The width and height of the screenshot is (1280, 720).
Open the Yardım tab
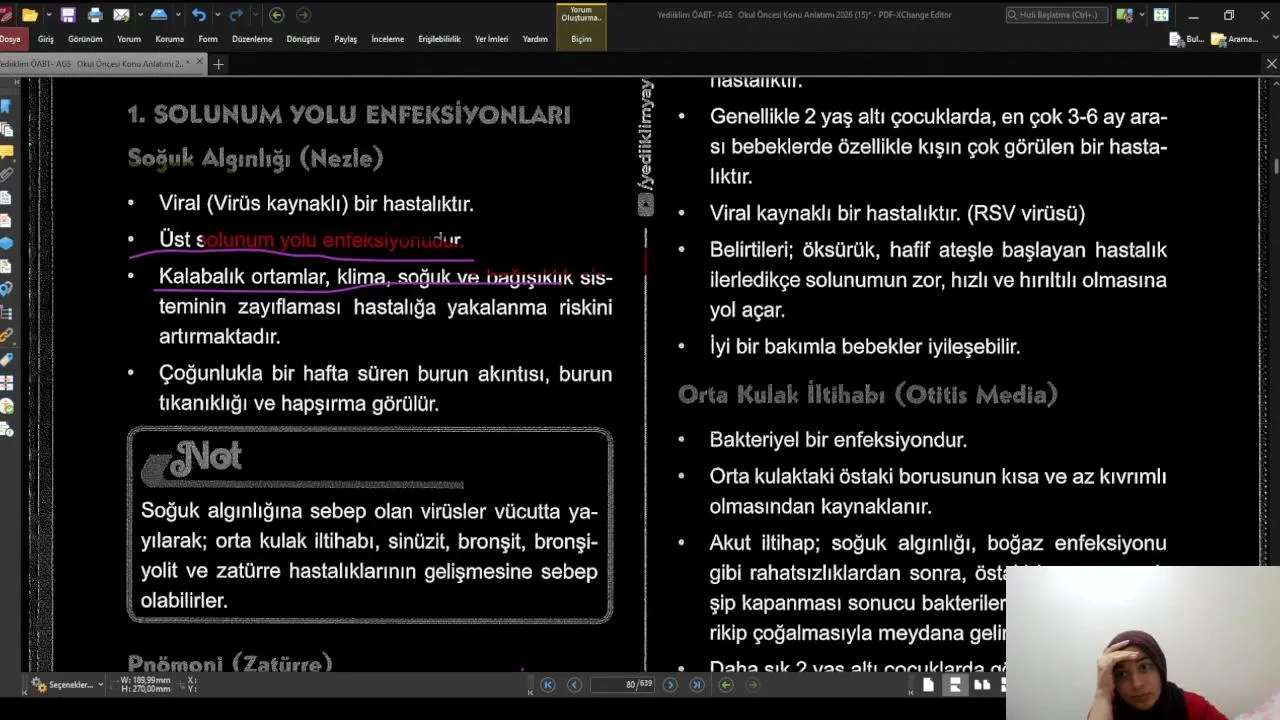[535, 39]
